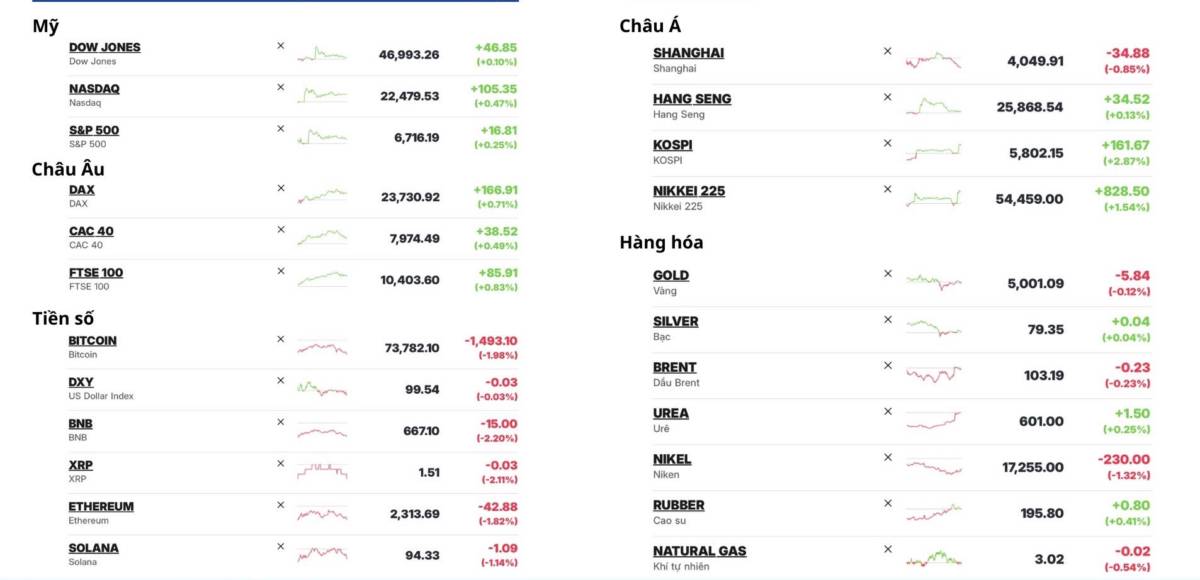Open the UREA sparkline chart
1200x580 pixels.
click(933, 420)
